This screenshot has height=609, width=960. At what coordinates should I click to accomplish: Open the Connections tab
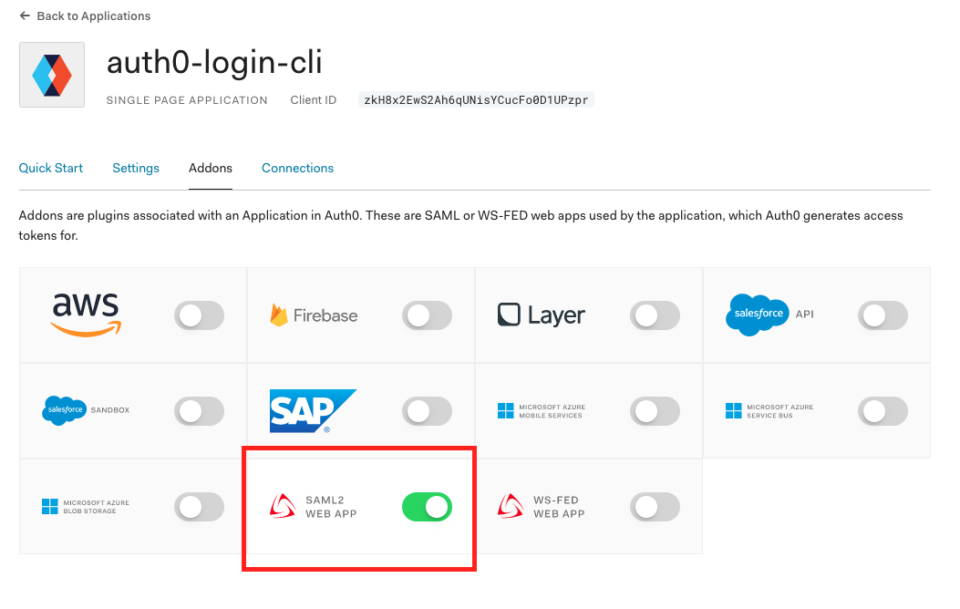click(297, 168)
